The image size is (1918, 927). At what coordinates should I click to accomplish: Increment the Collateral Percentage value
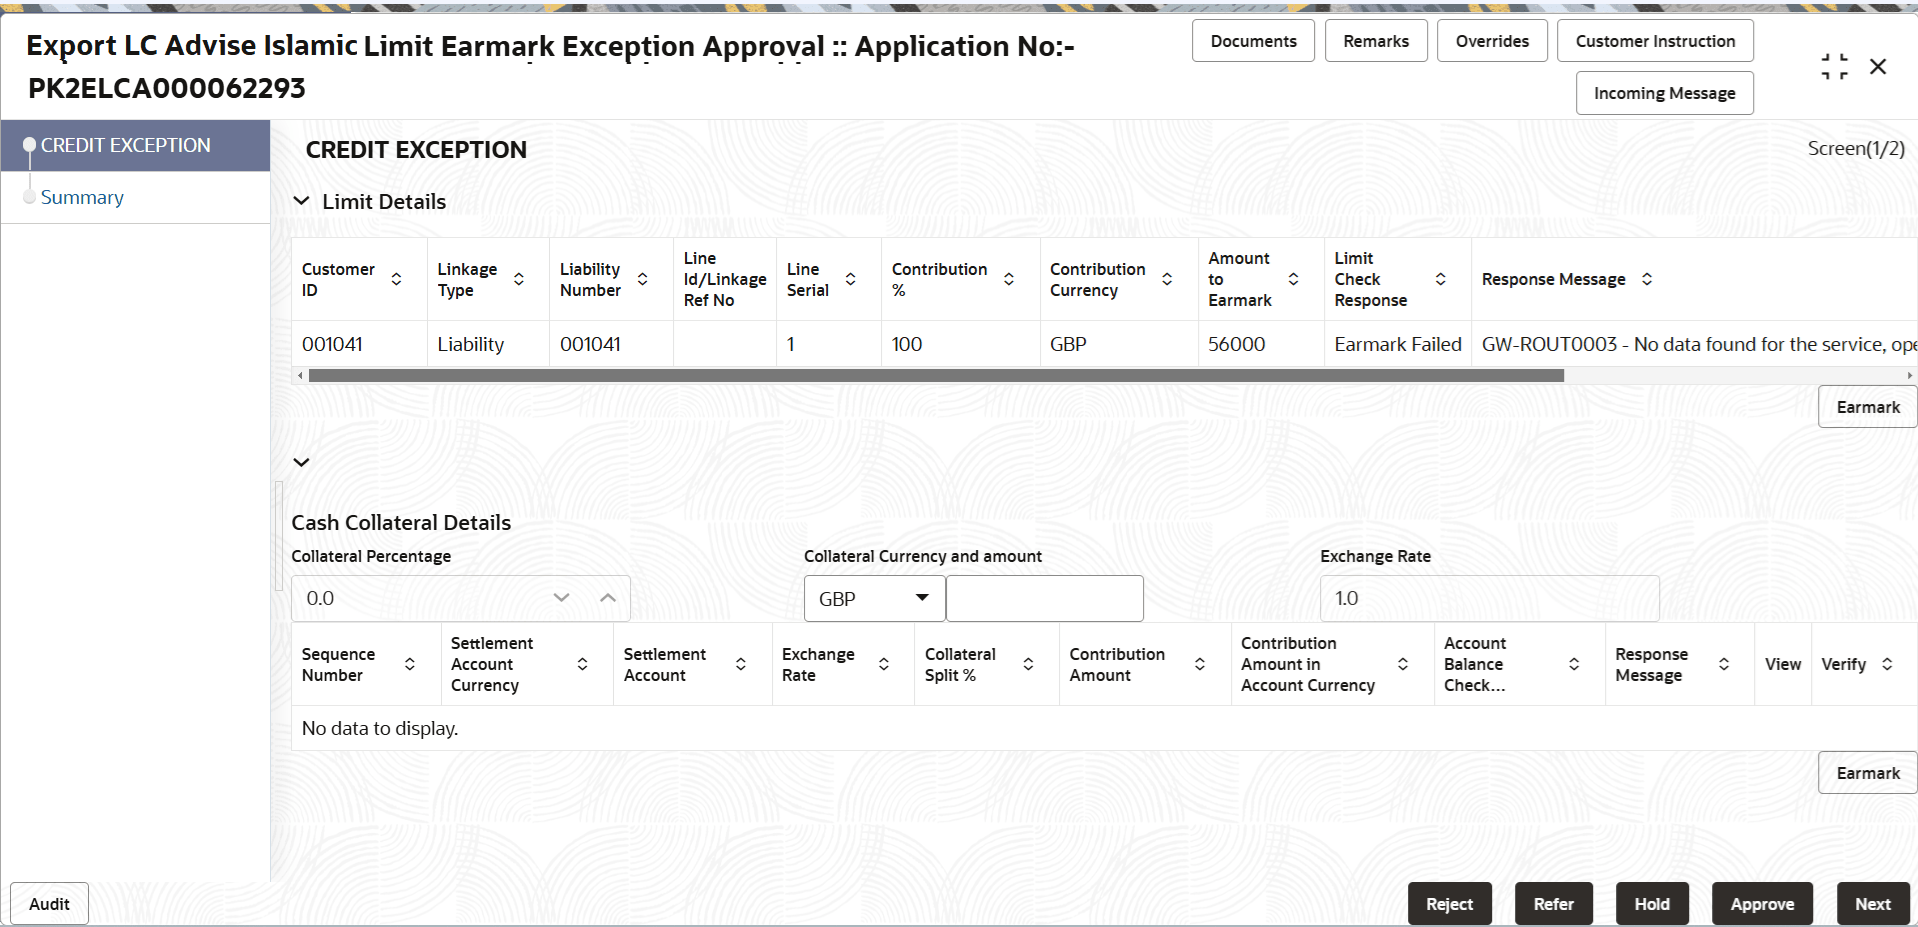[x=608, y=597]
